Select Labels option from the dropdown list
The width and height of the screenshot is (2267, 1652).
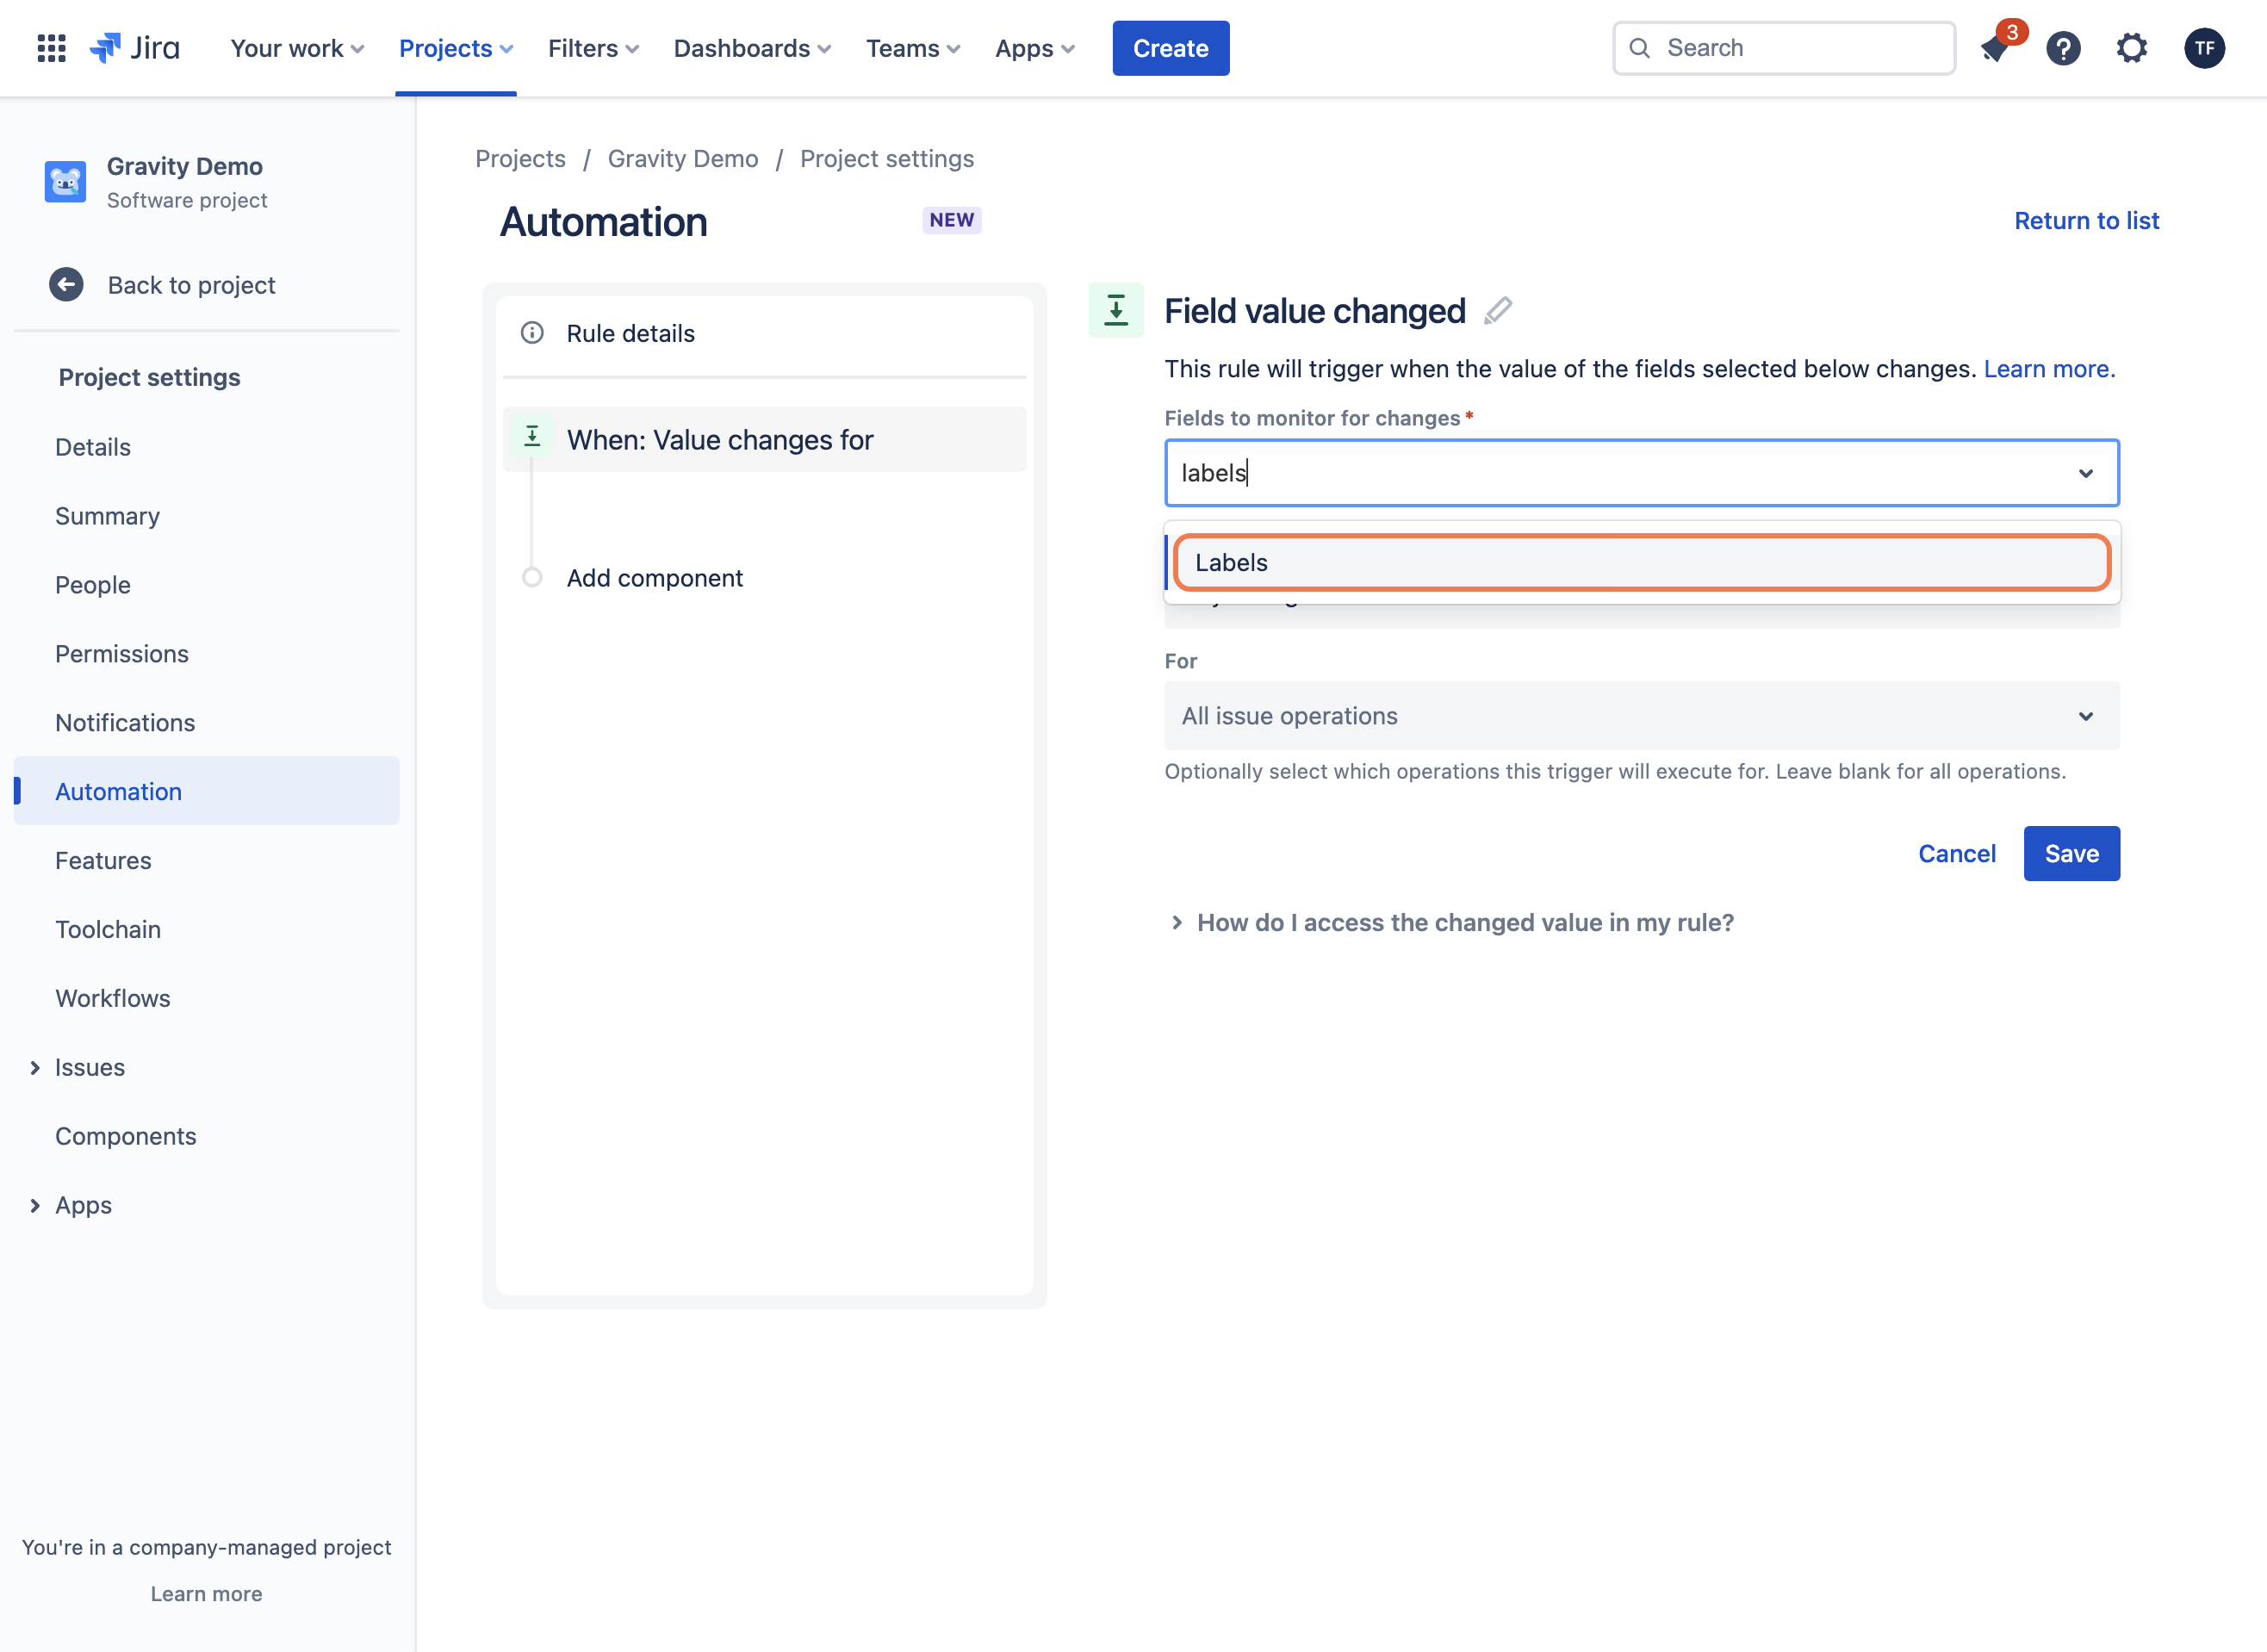tap(1641, 562)
